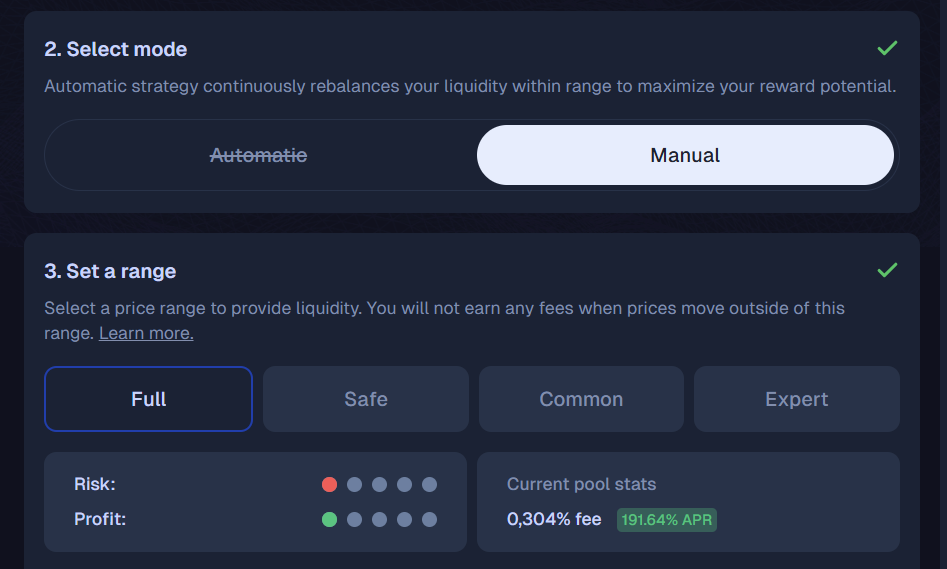Select the Safe range preset

coord(366,399)
